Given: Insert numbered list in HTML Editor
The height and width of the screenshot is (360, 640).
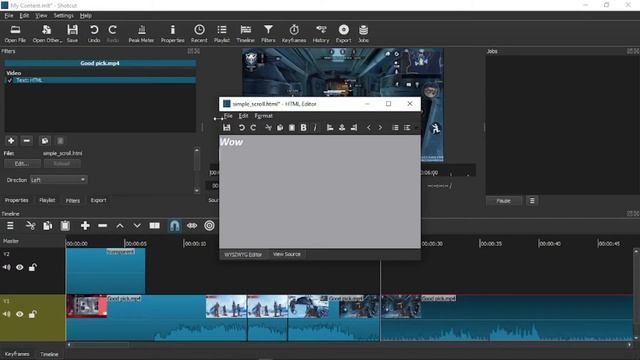Looking at the screenshot, I should pos(407,128).
